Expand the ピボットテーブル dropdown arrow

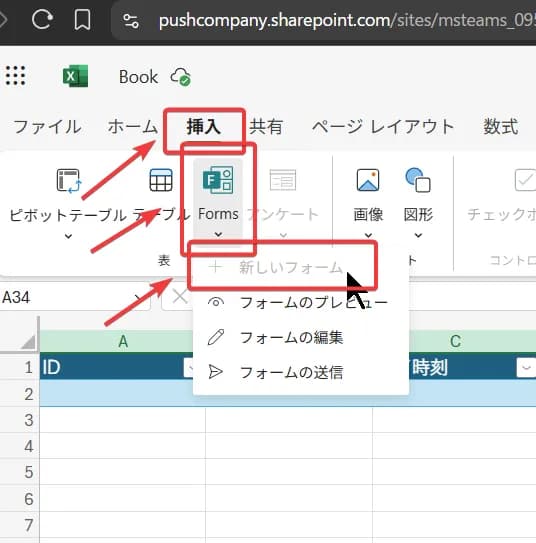[69, 236]
